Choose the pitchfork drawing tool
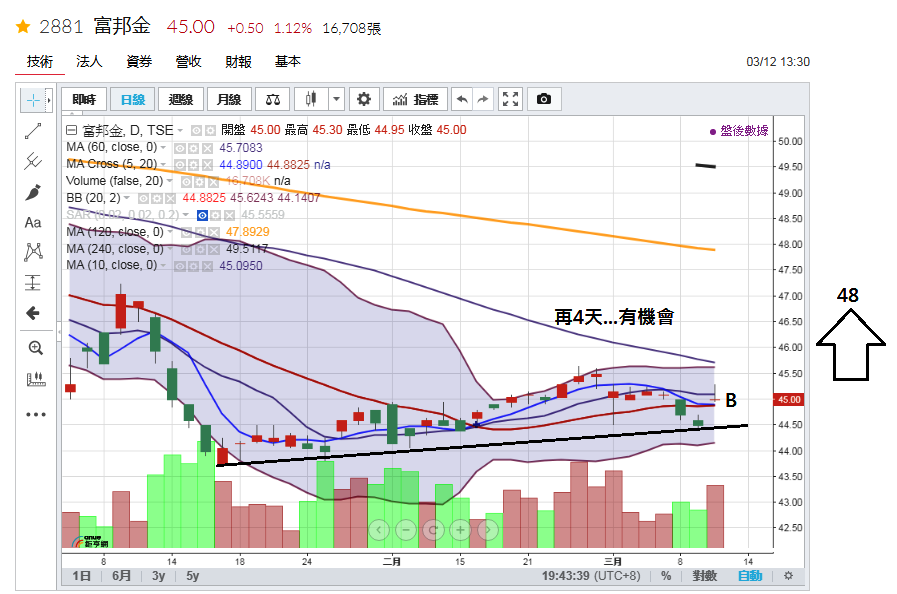897x594 pixels. coord(33,161)
